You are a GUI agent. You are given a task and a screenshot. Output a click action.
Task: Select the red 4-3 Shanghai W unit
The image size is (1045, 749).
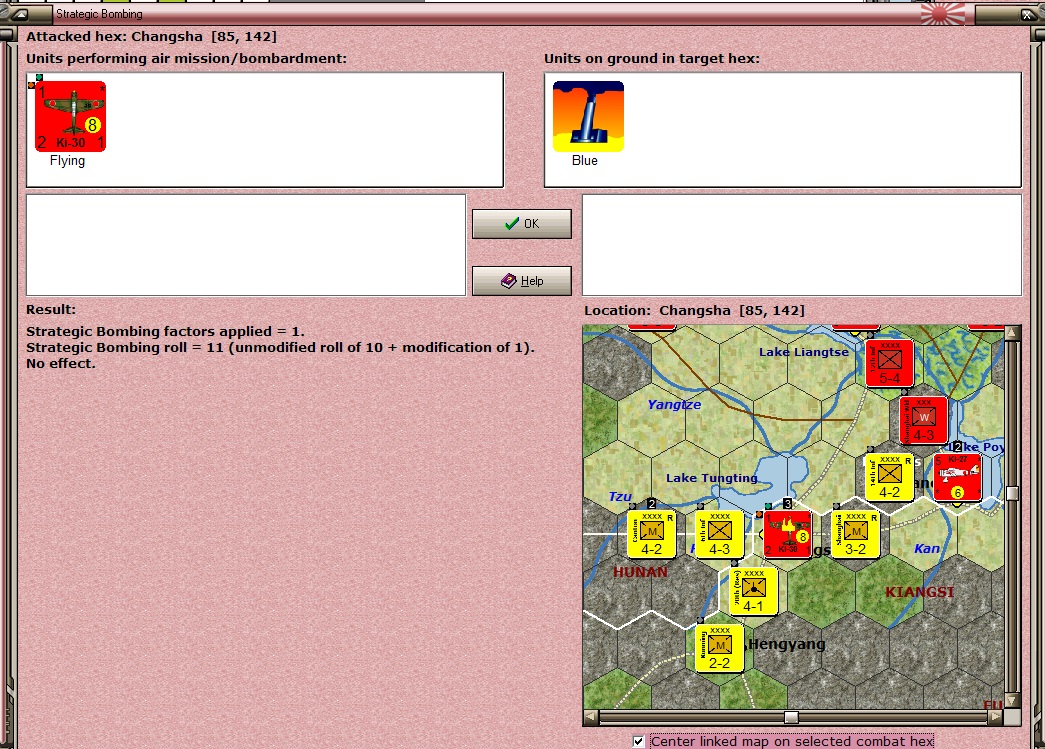click(x=923, y=420)
